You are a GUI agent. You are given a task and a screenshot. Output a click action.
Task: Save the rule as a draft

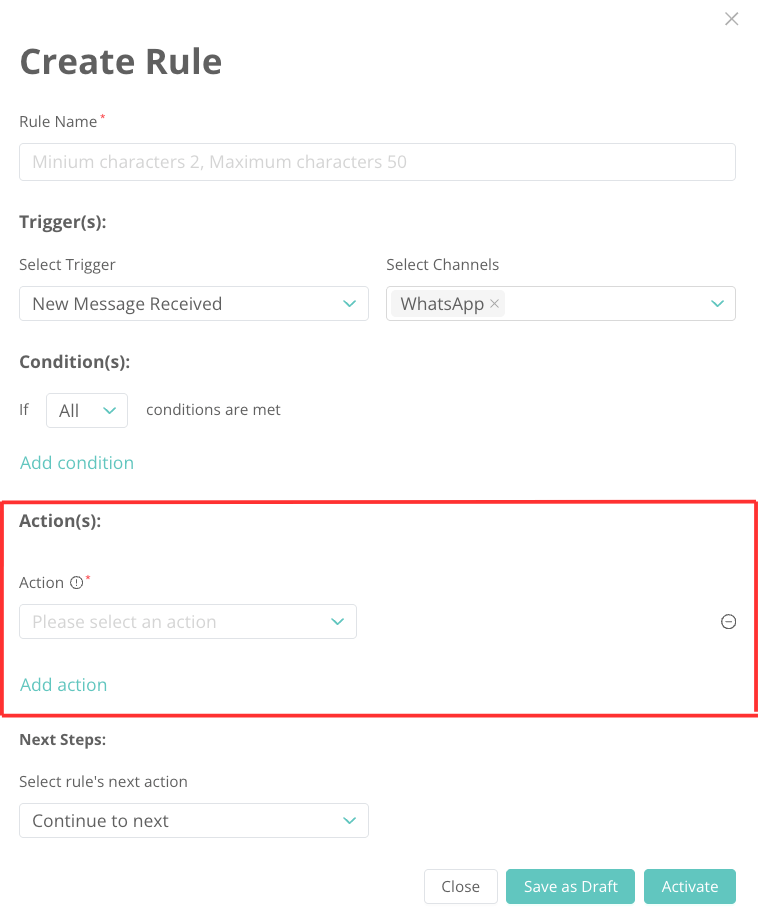(x=571, y=887)
